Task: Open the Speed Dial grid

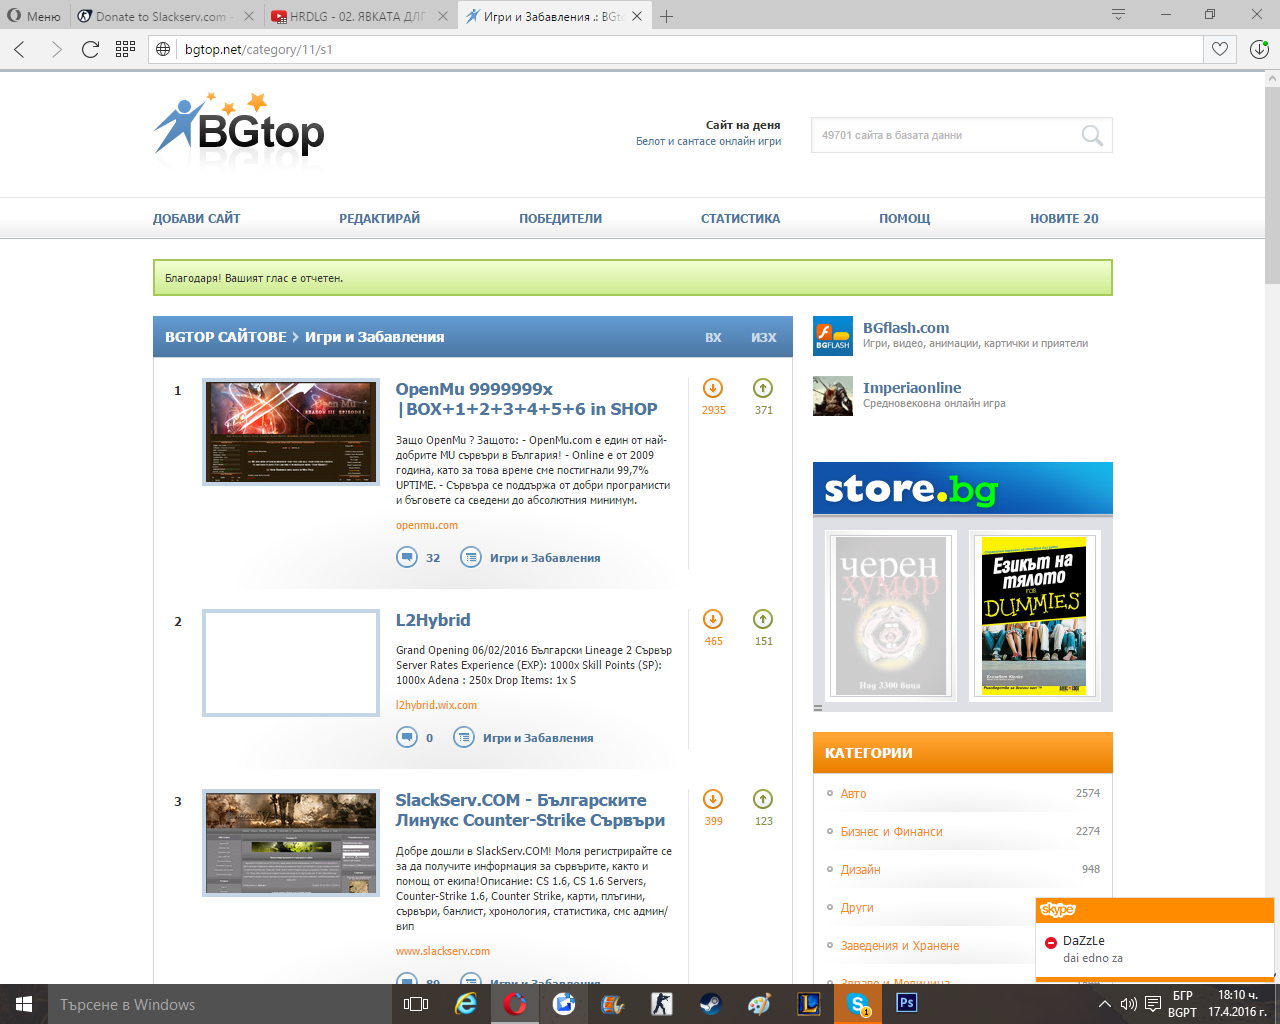Action: pyautogui.click(x=125, y=49)
